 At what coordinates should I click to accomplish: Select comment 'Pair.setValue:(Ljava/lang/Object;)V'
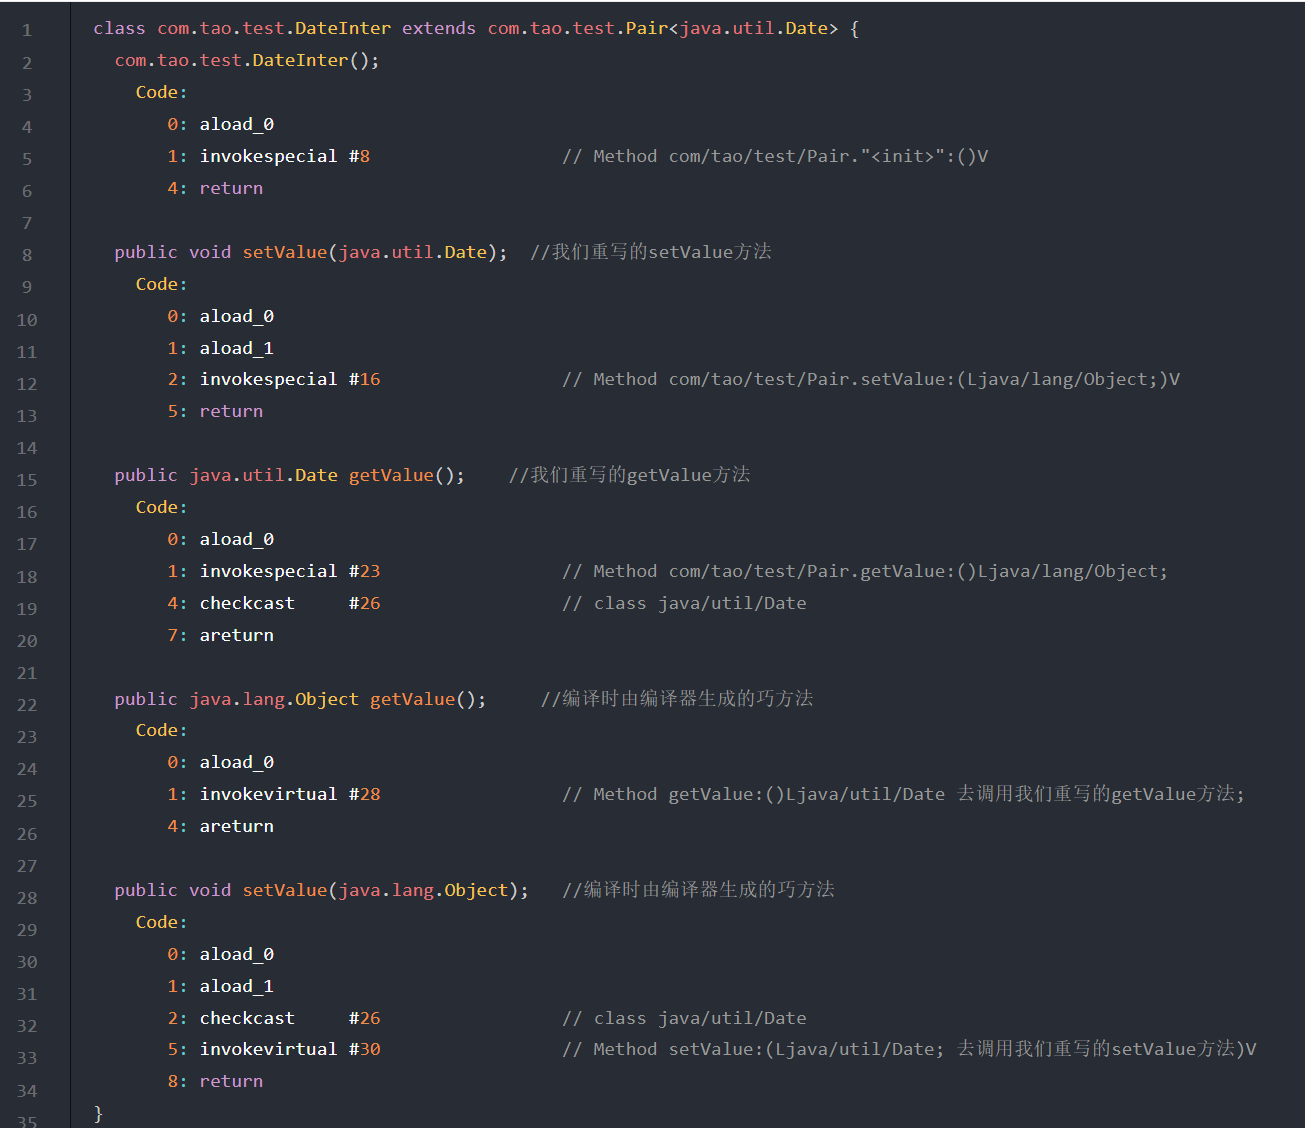[x=994, y=380]
